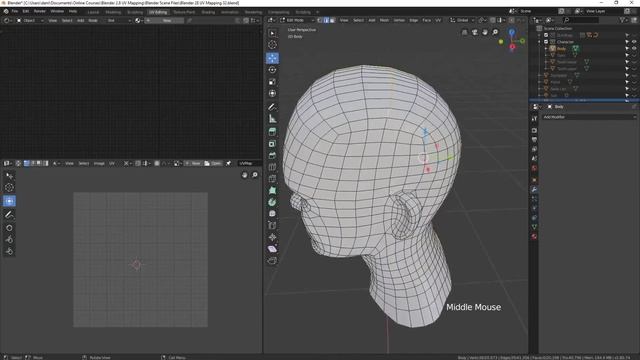The width and height of the screenshot is (640, 360).
Task: Switch to the UV Editing workspace tab
Action: (158, 12)
